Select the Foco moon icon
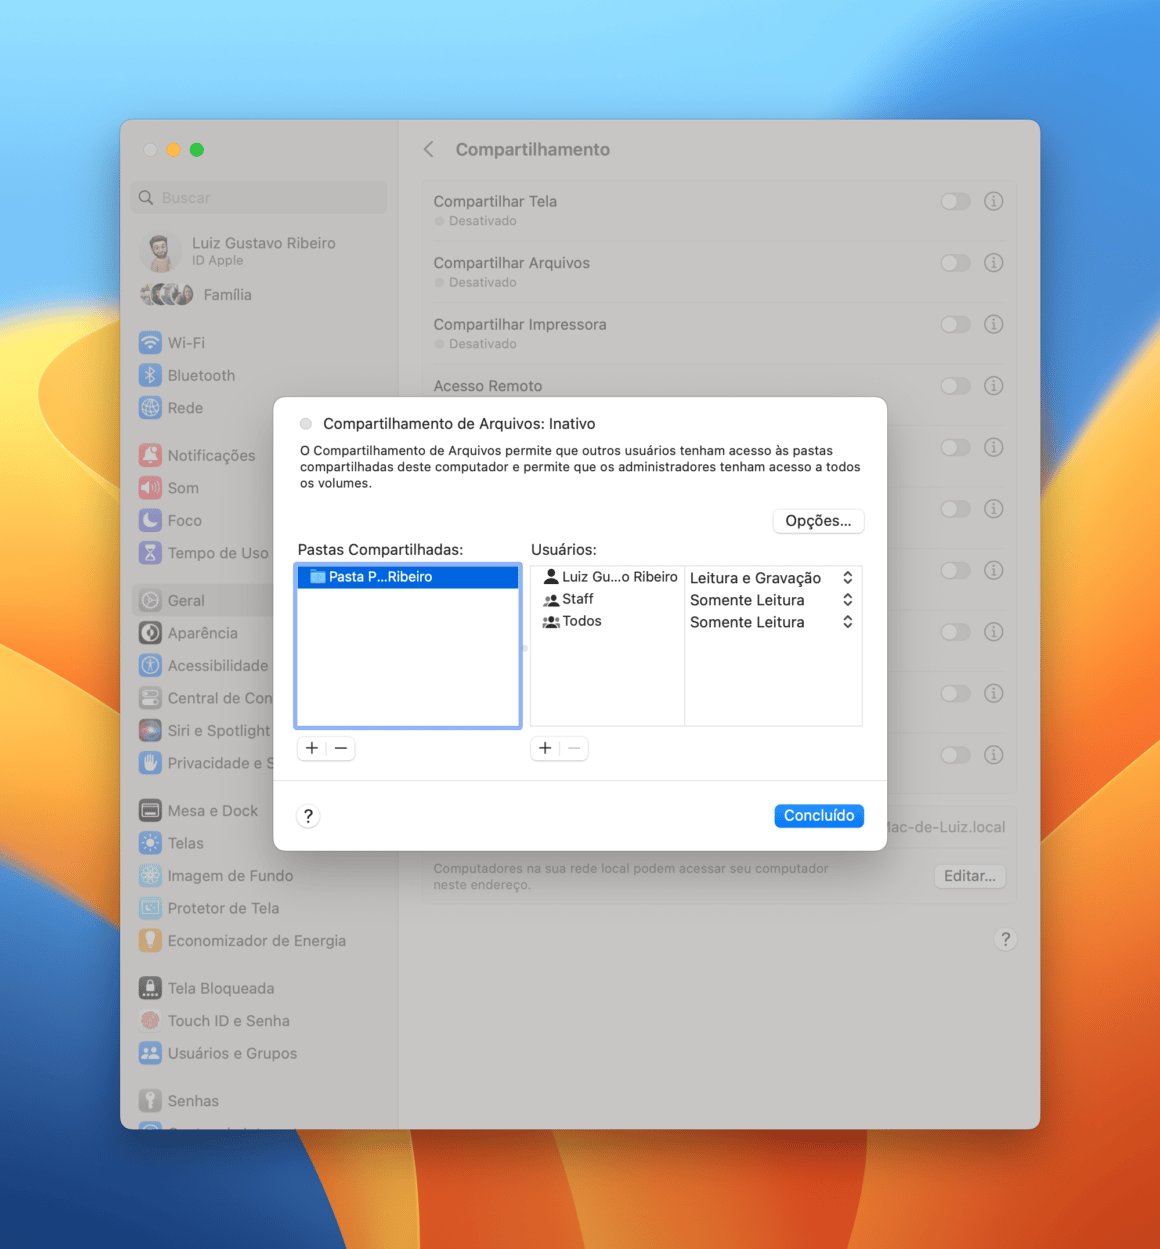The height and width of the screenshot is (1249, 1160). [x=150, y=519]
